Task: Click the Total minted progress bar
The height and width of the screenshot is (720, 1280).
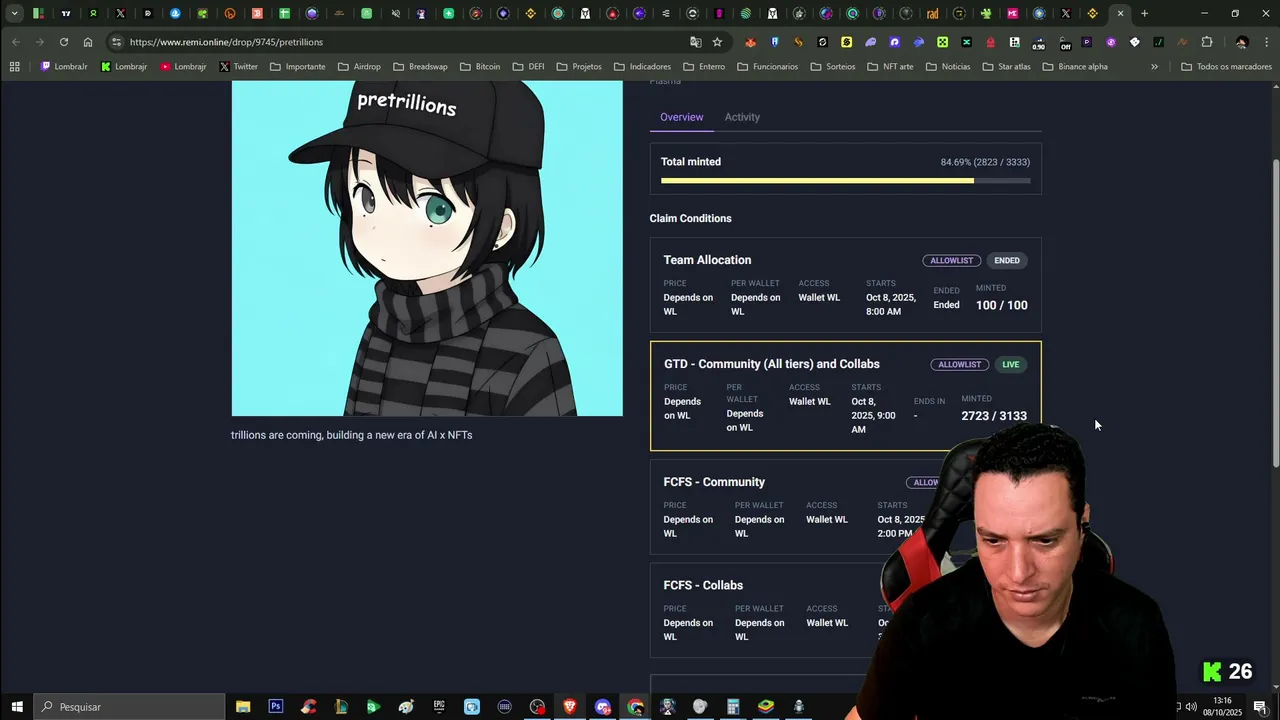Action: [x=845, y=181]
